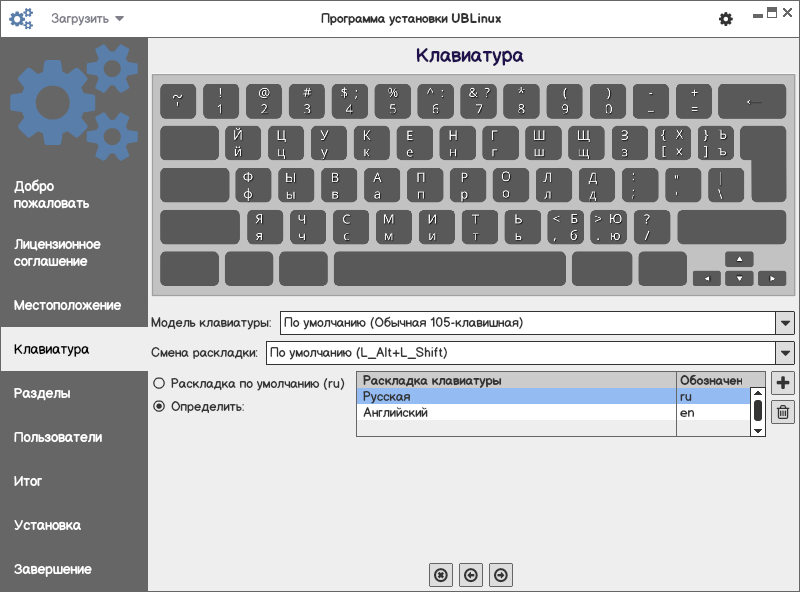Maximize the installer window
This screenshot has width=800, height=592.
pos(772,13)
